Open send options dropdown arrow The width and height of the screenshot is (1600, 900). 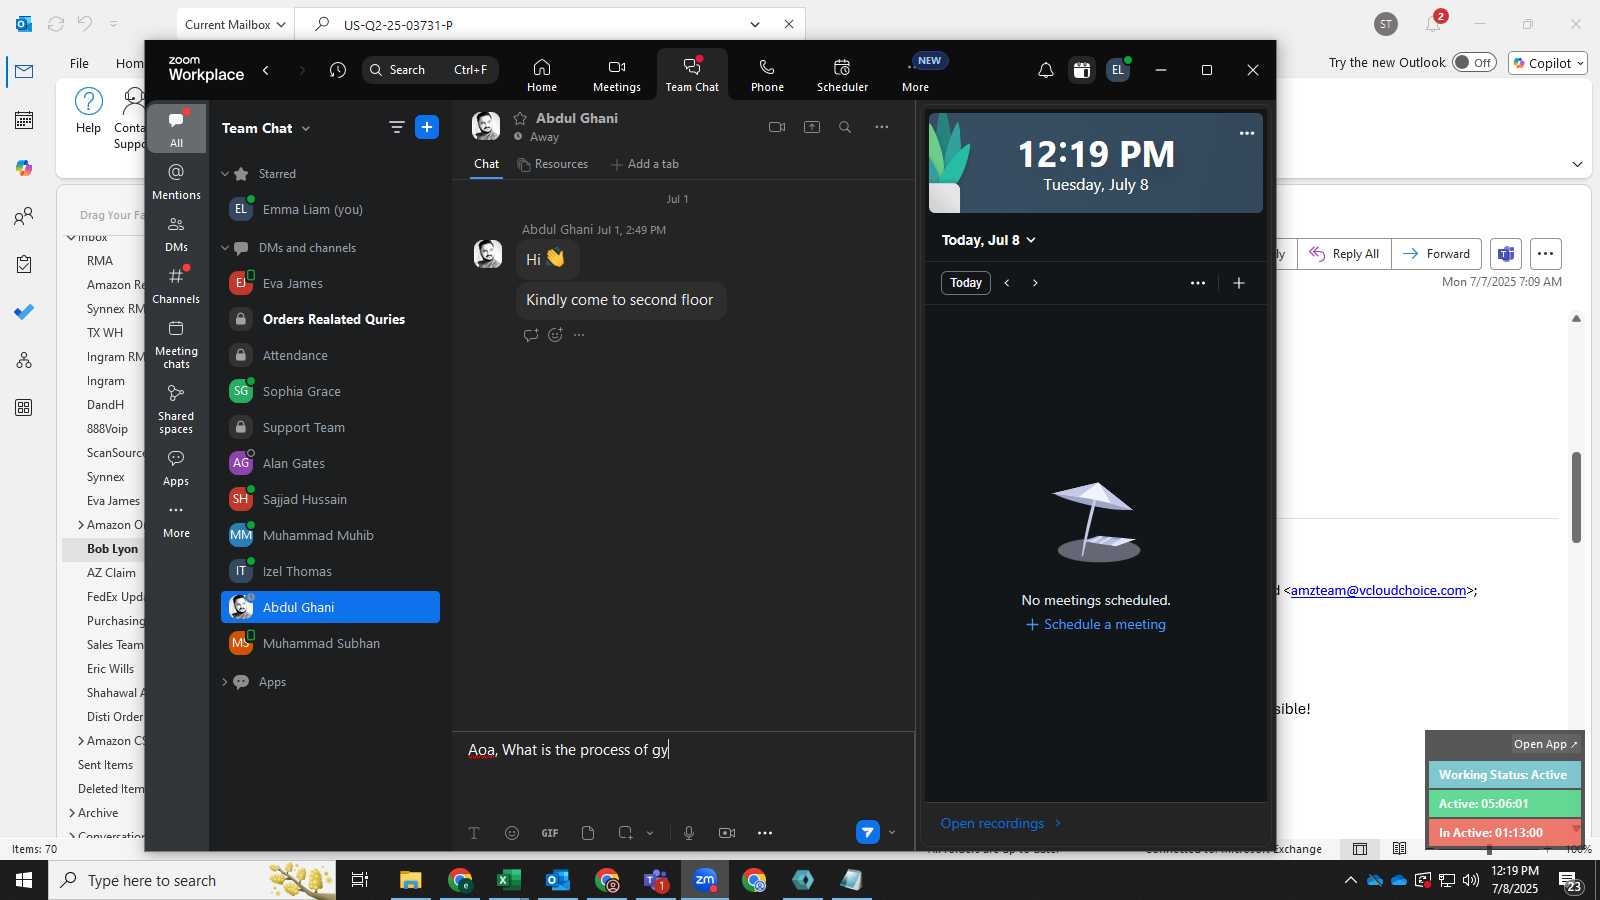tap(892, 832)
